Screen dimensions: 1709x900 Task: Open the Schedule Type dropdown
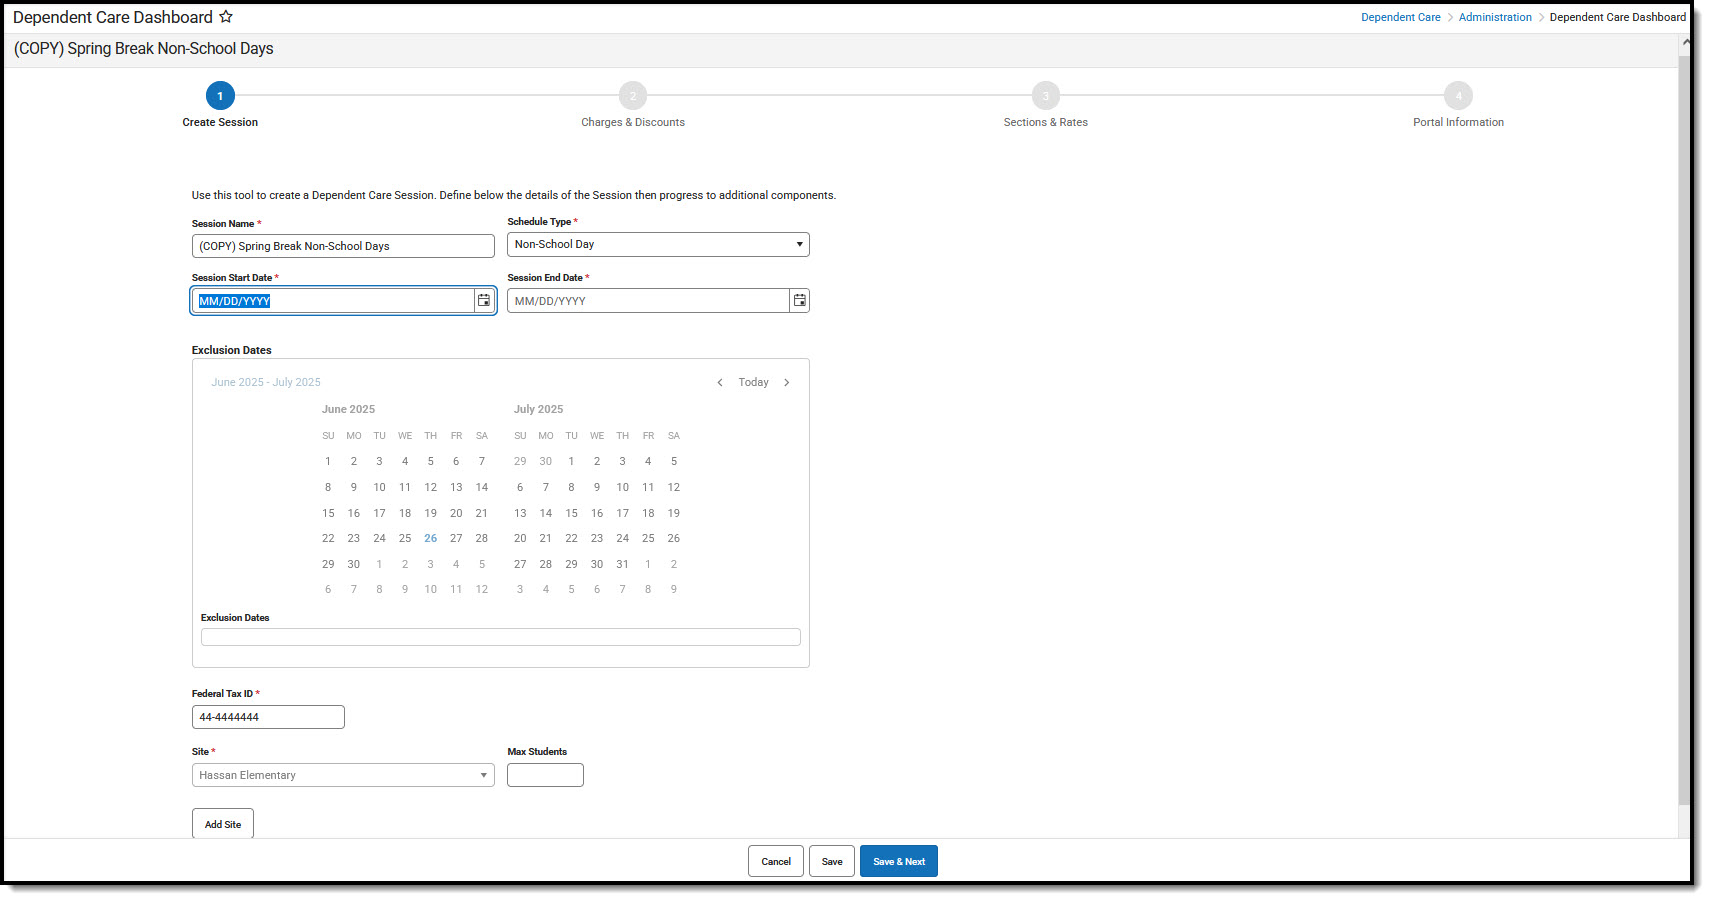point(658,244)
